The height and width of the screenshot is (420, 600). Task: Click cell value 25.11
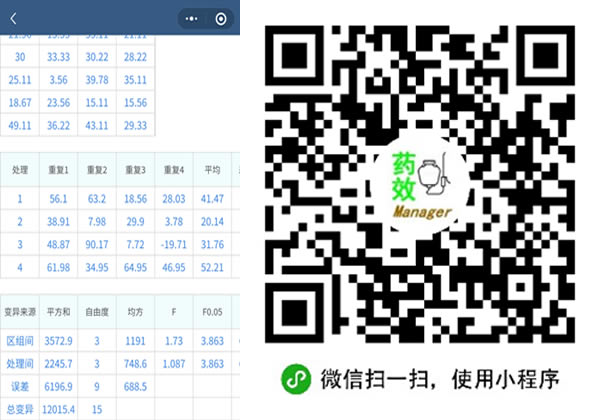tap(20, 80)
